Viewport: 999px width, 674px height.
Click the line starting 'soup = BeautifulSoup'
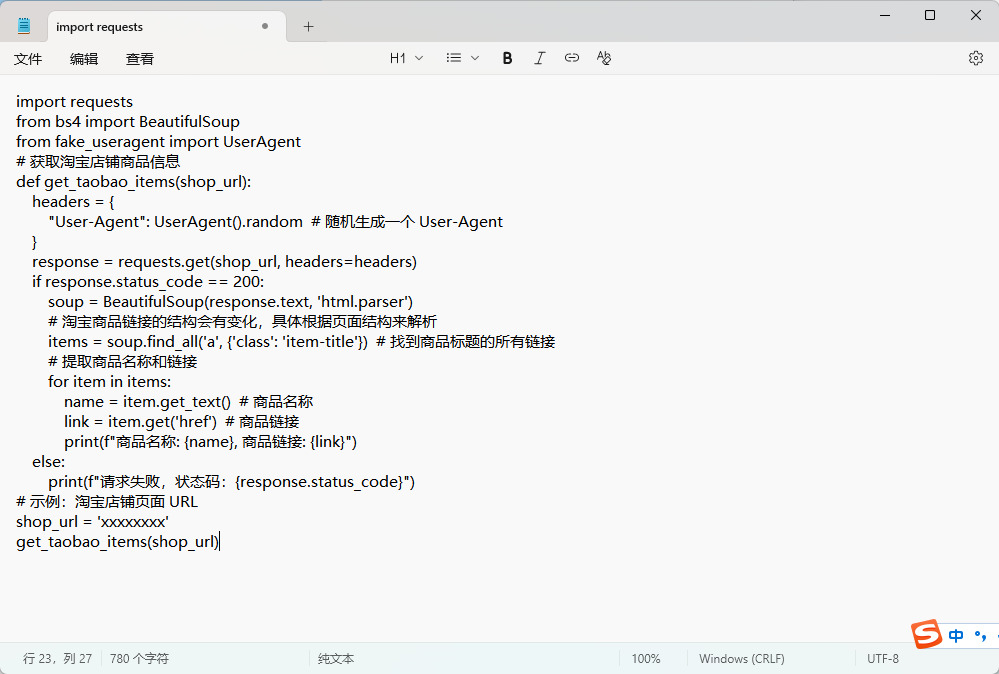pos(231,302)
